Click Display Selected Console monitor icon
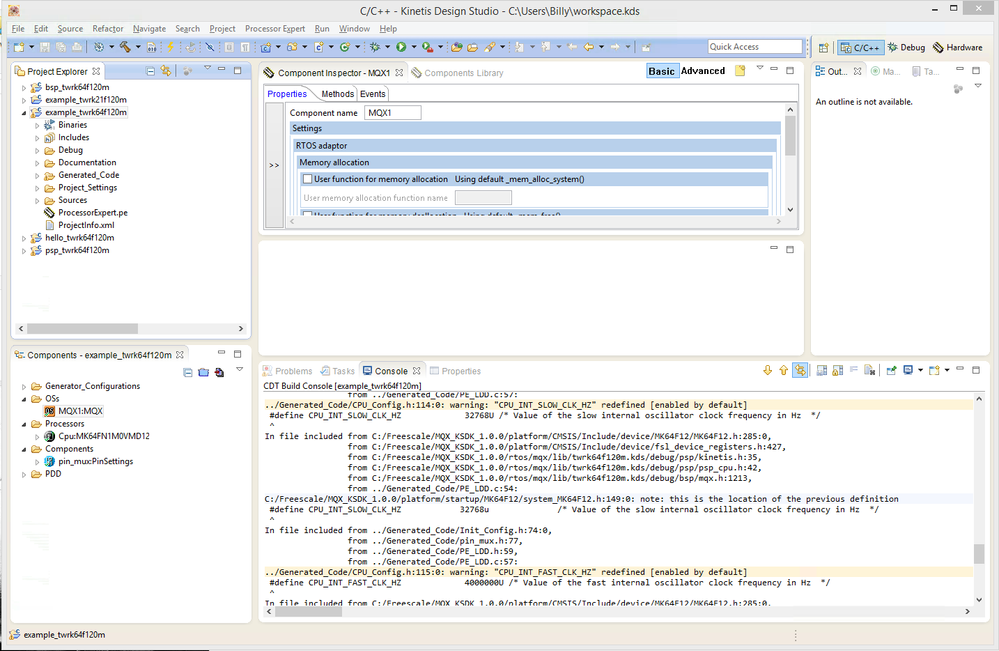 (x=908, y=371)
